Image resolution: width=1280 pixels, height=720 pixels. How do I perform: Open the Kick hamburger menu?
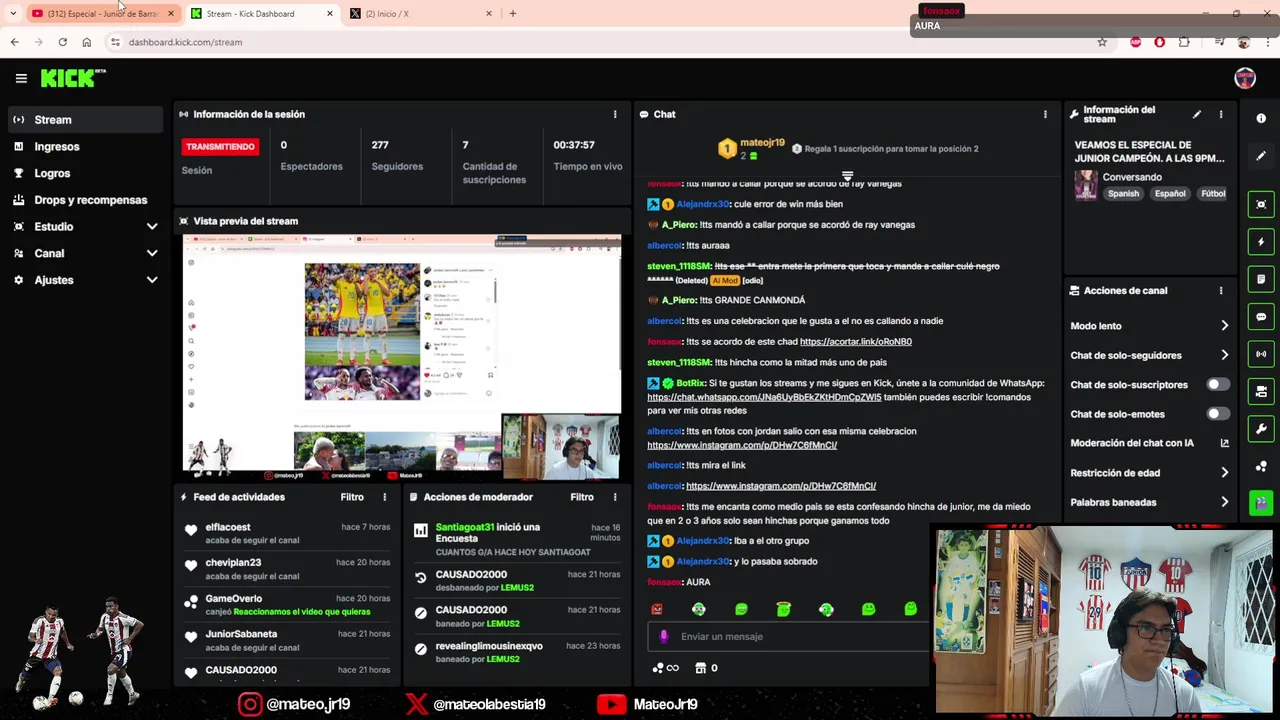[21, 78]
